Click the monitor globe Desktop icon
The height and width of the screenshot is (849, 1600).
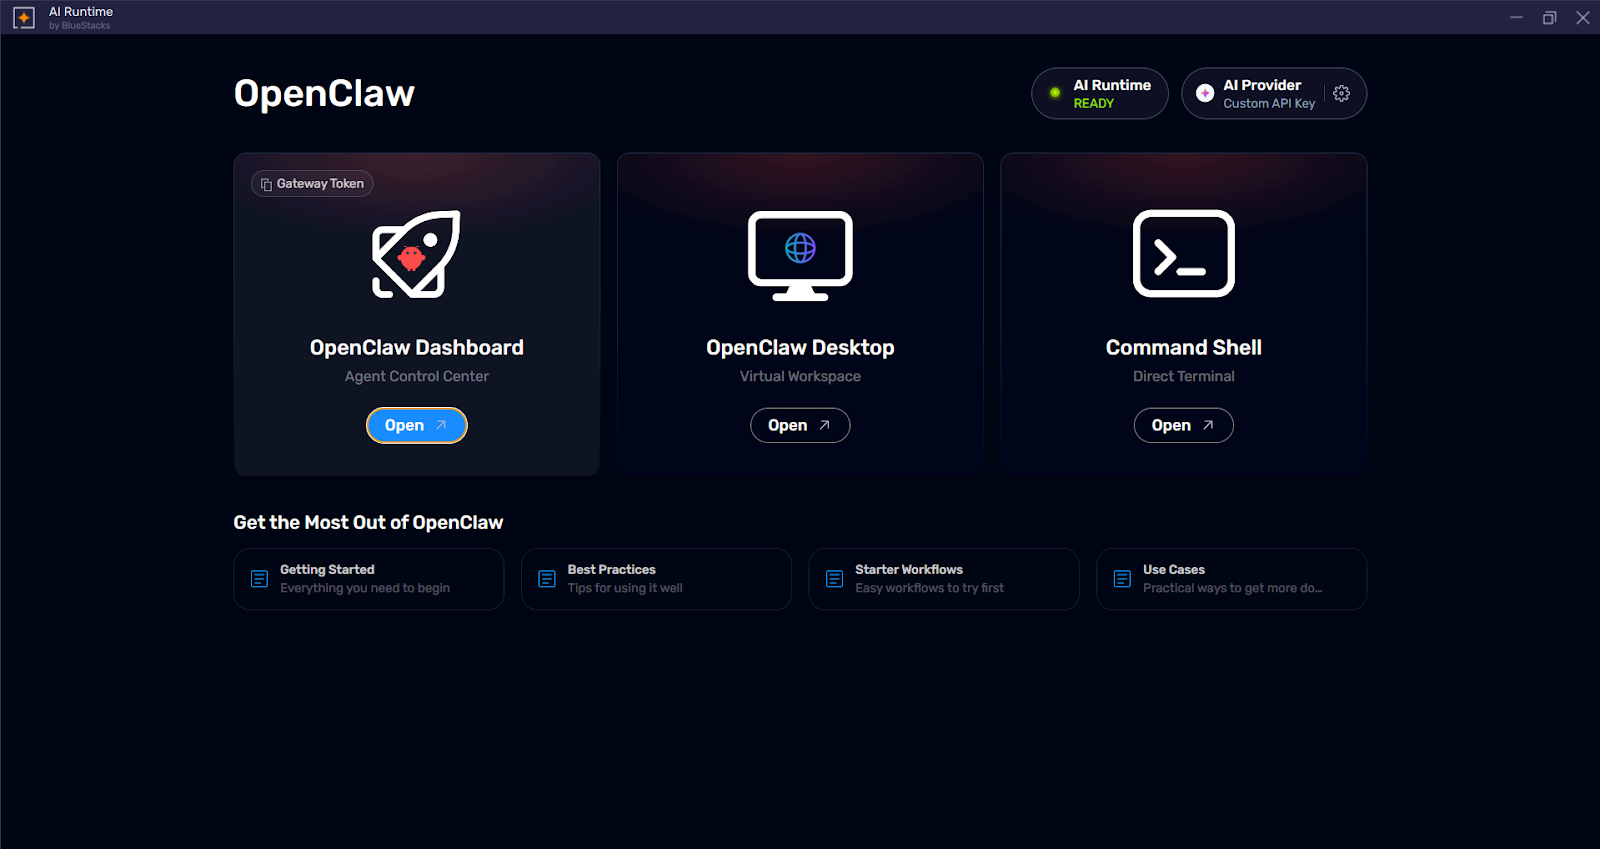click(x=800, y=255)
